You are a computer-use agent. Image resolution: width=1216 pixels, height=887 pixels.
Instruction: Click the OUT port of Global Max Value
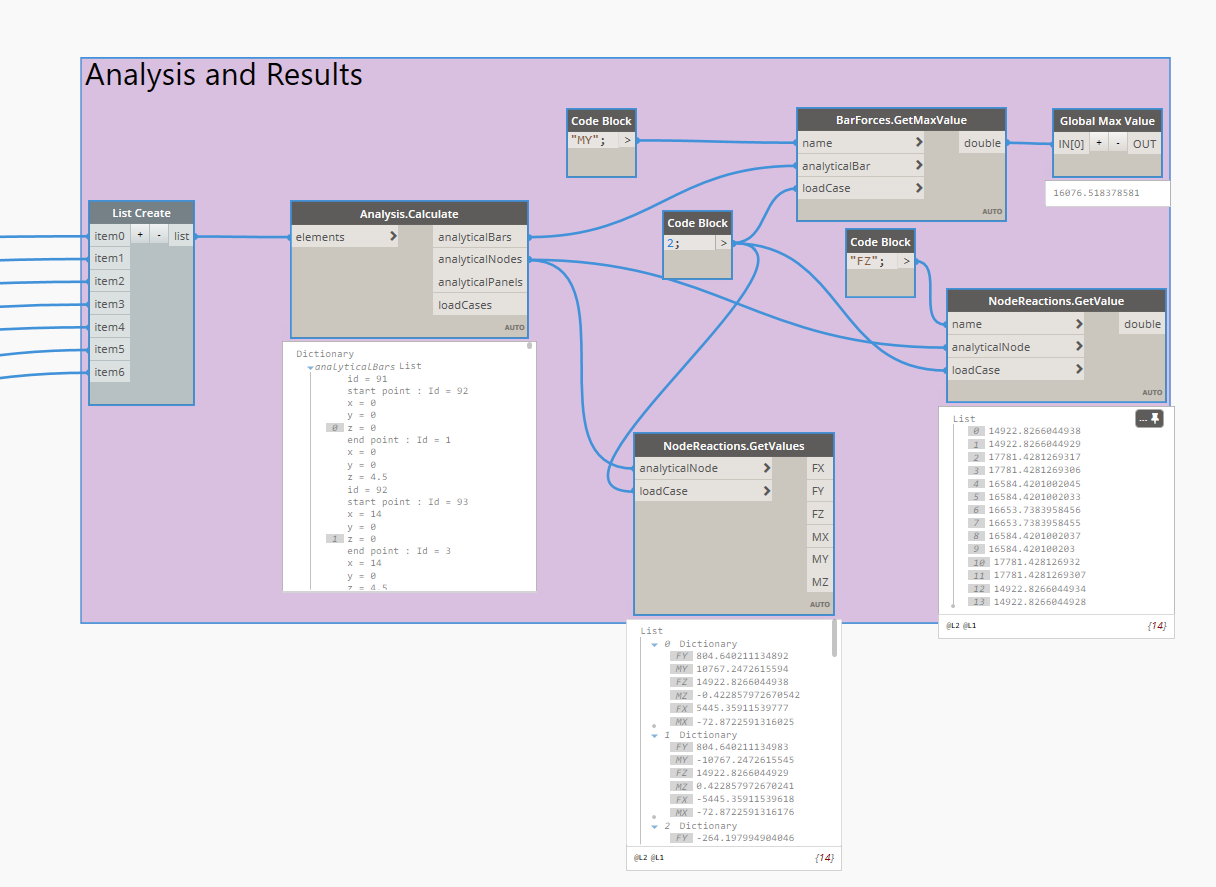[1144, 143]
